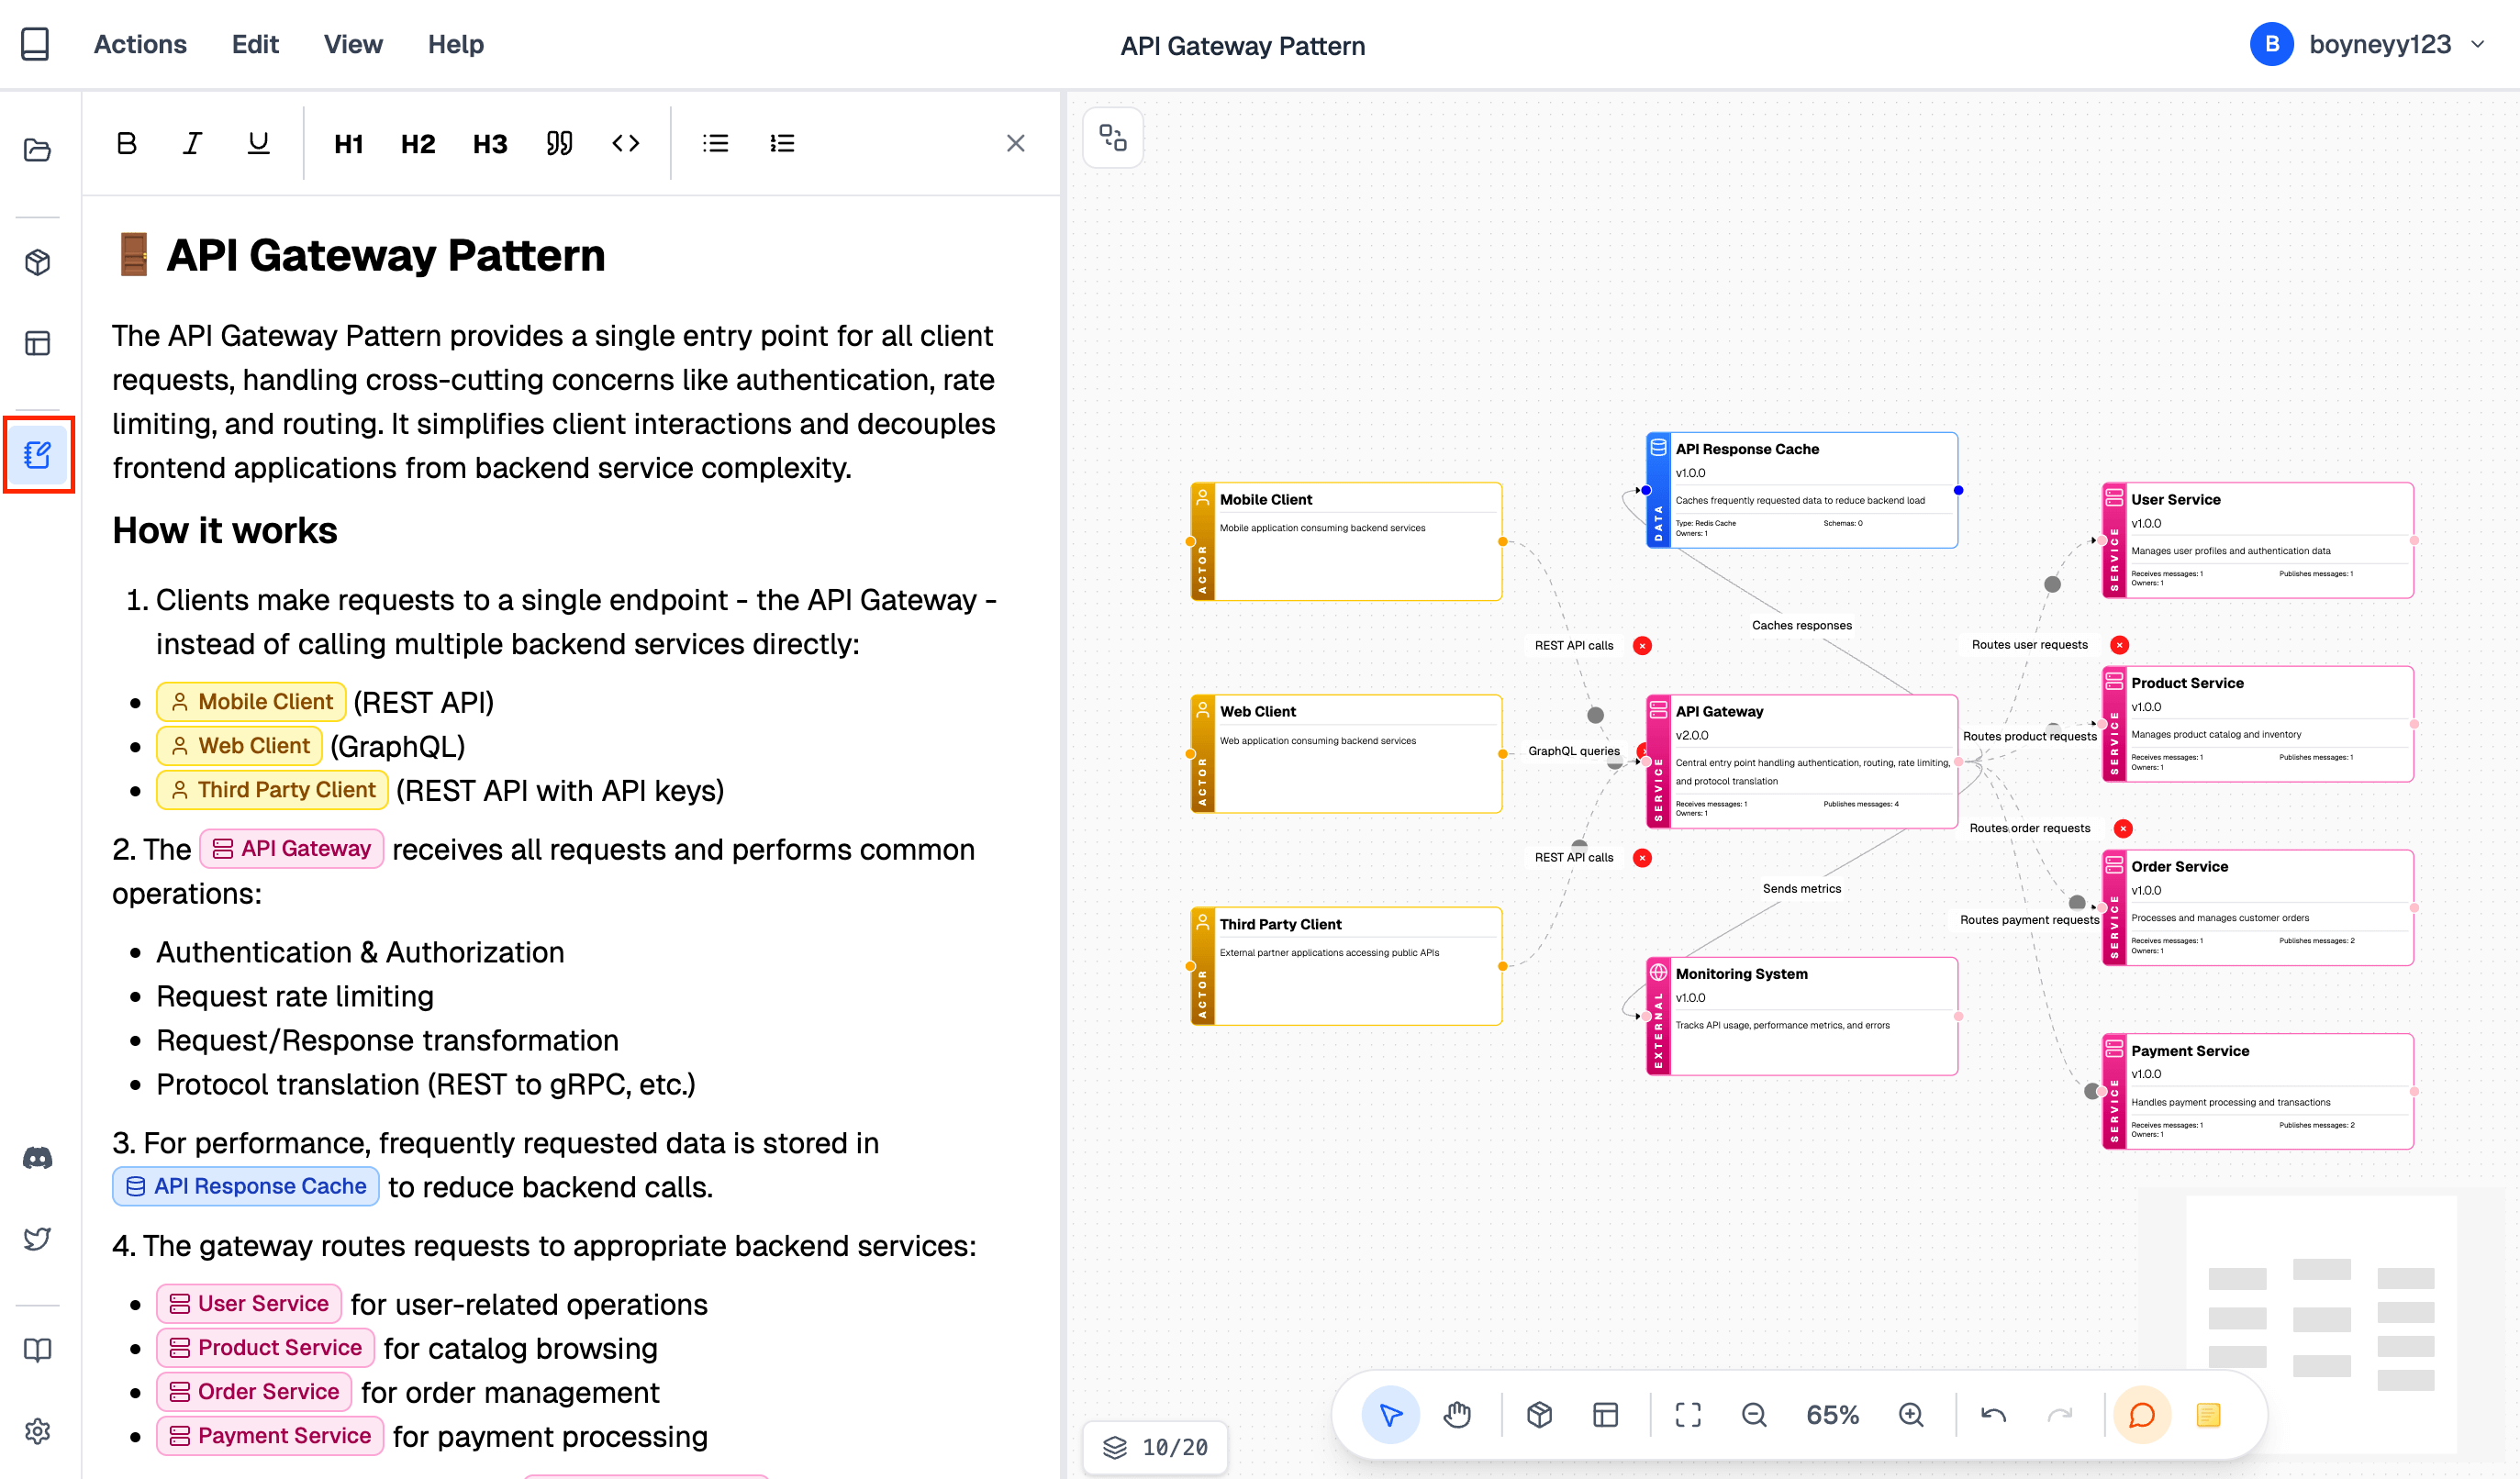
Task: Select the pointer tool in canvas toolbar
Action: [x=1391, y=1414]
